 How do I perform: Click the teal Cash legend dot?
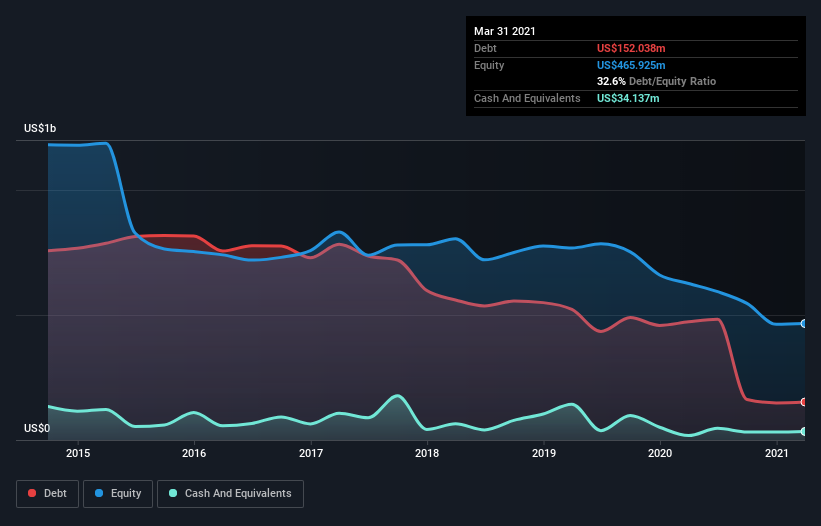click(173, 493)
